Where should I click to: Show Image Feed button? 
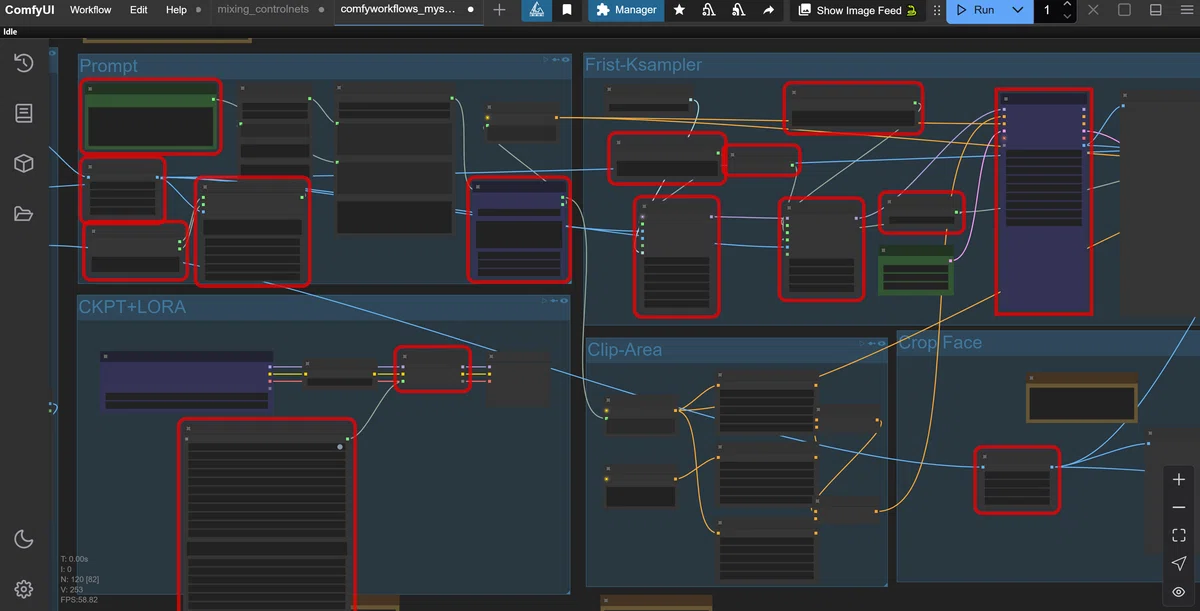(857, 10)
